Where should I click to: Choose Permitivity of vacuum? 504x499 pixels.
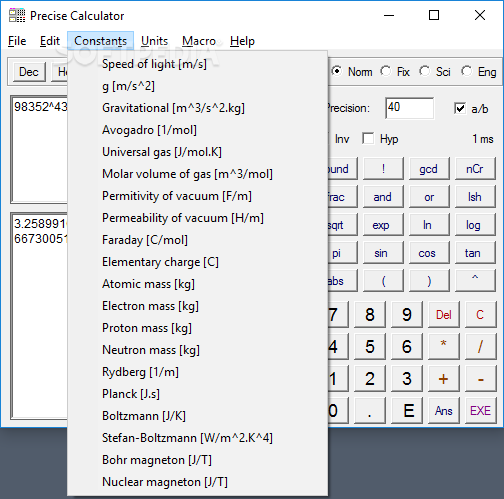[x=197, y=196]
